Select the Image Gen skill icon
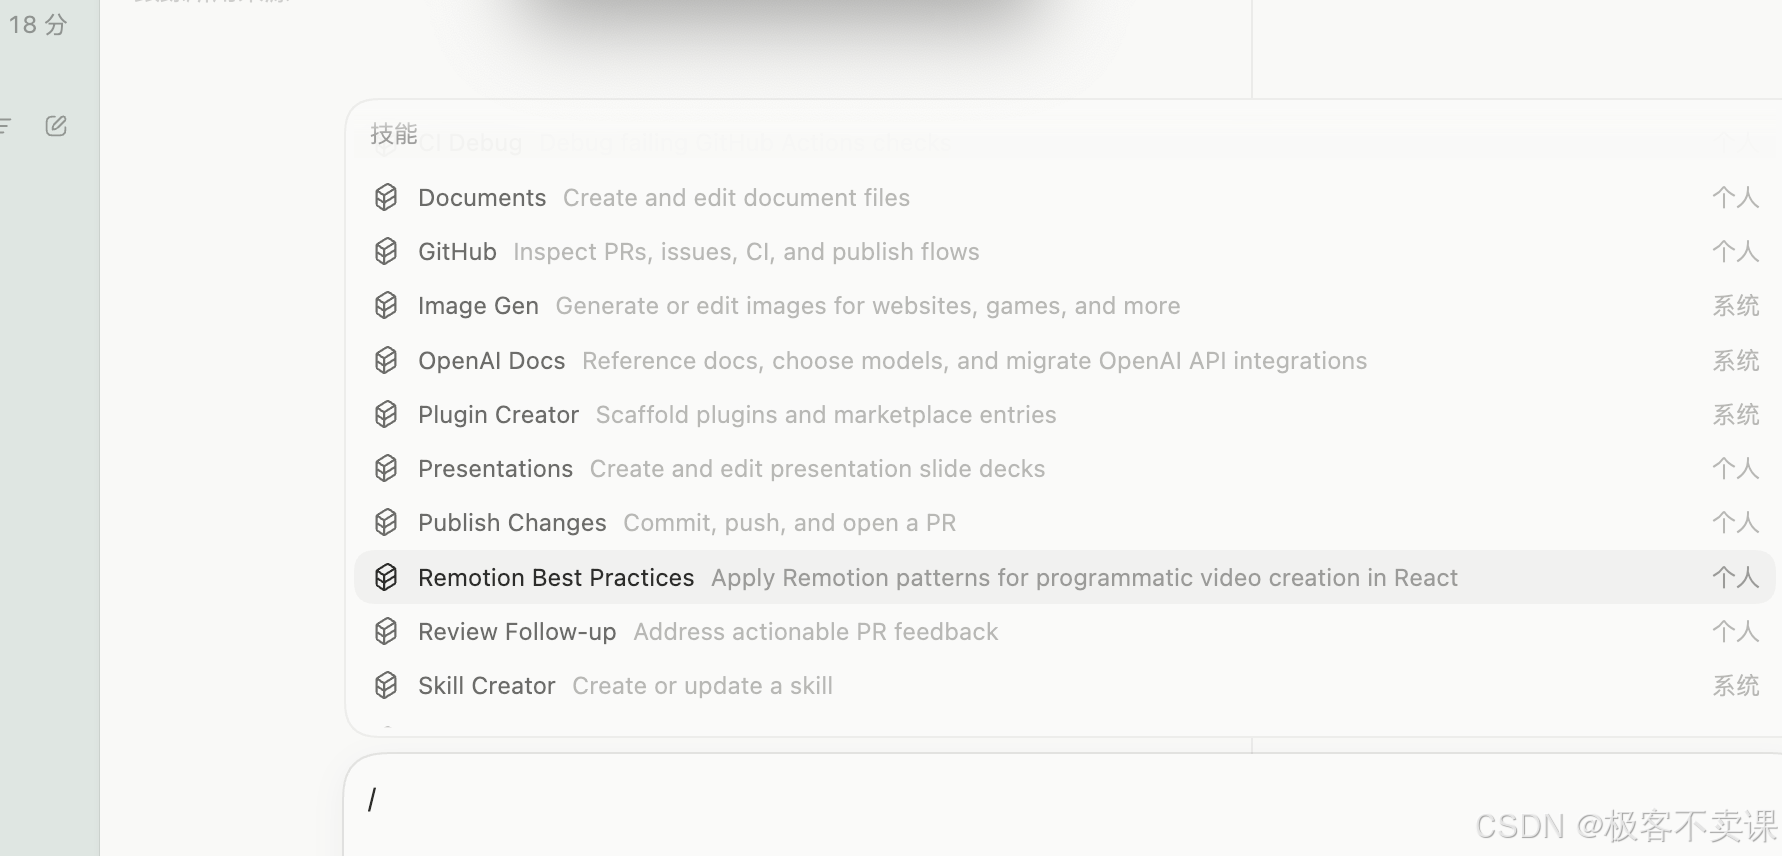Image resolution: width=1782 pixels, height=856 pixels. [x=386, y=306]
